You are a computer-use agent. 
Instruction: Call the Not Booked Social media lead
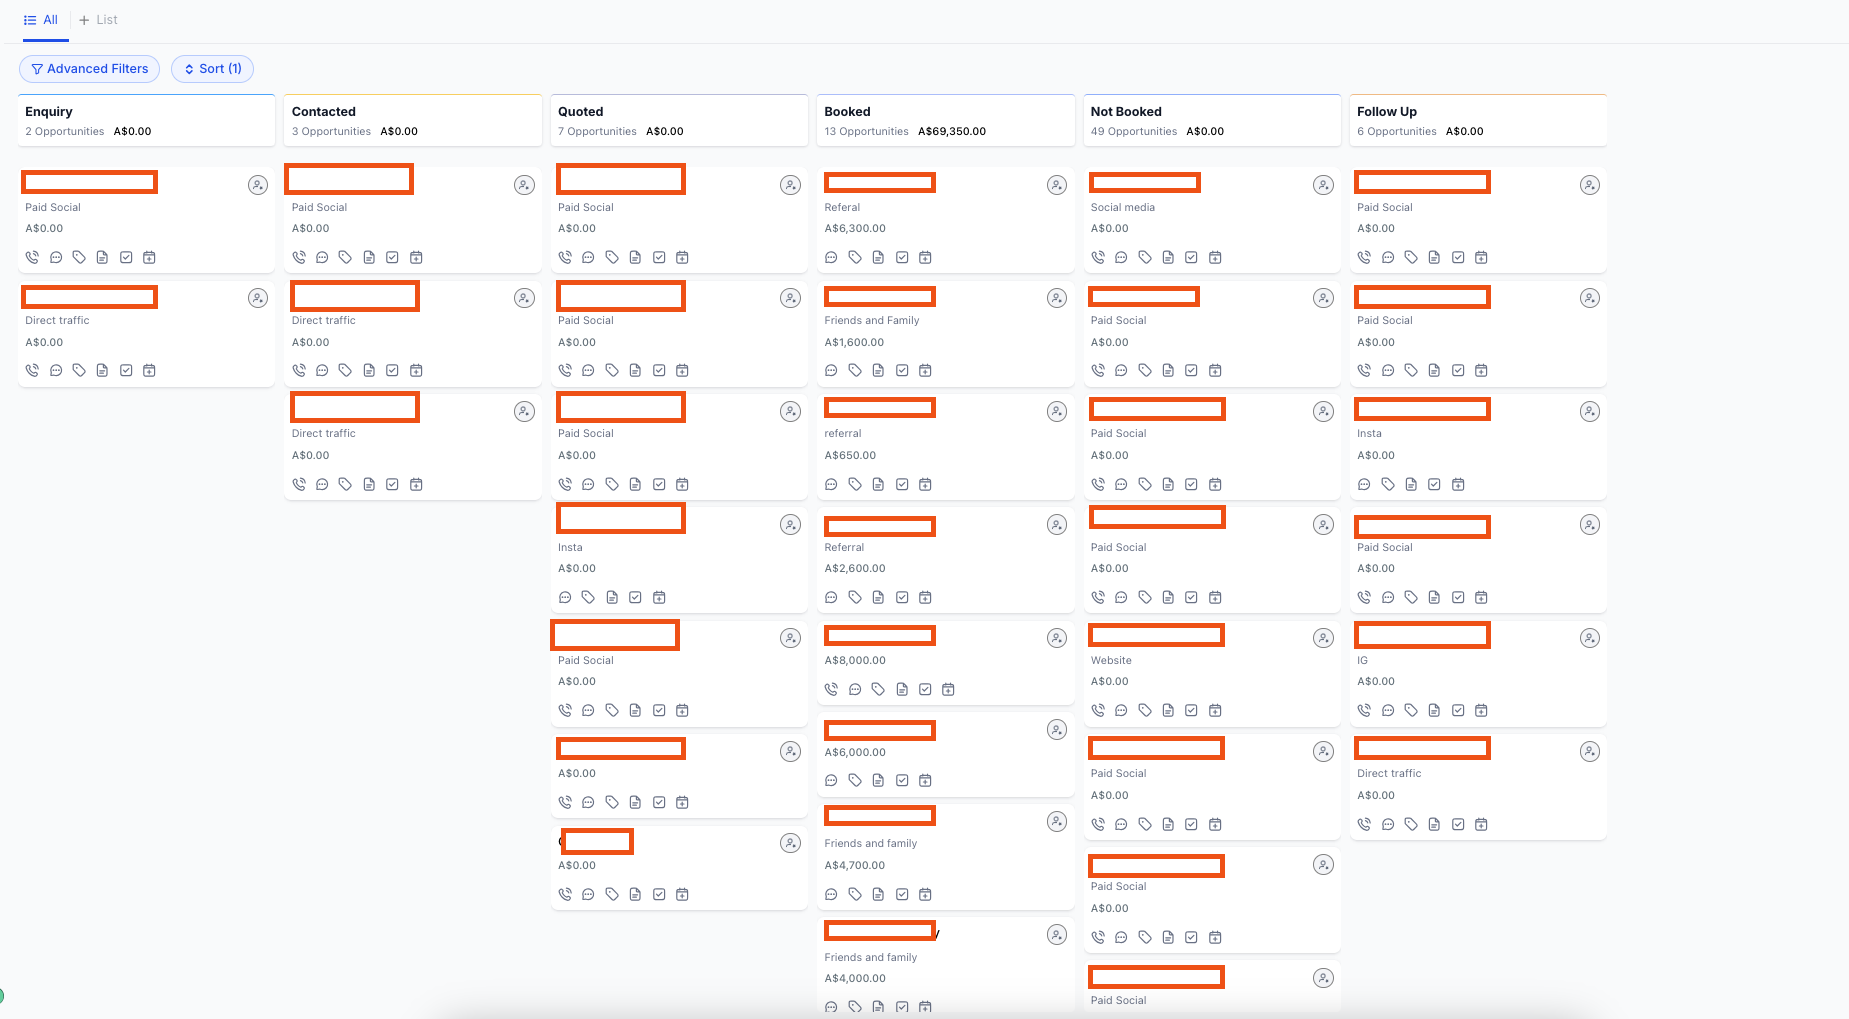click(x=1098, y=257)
